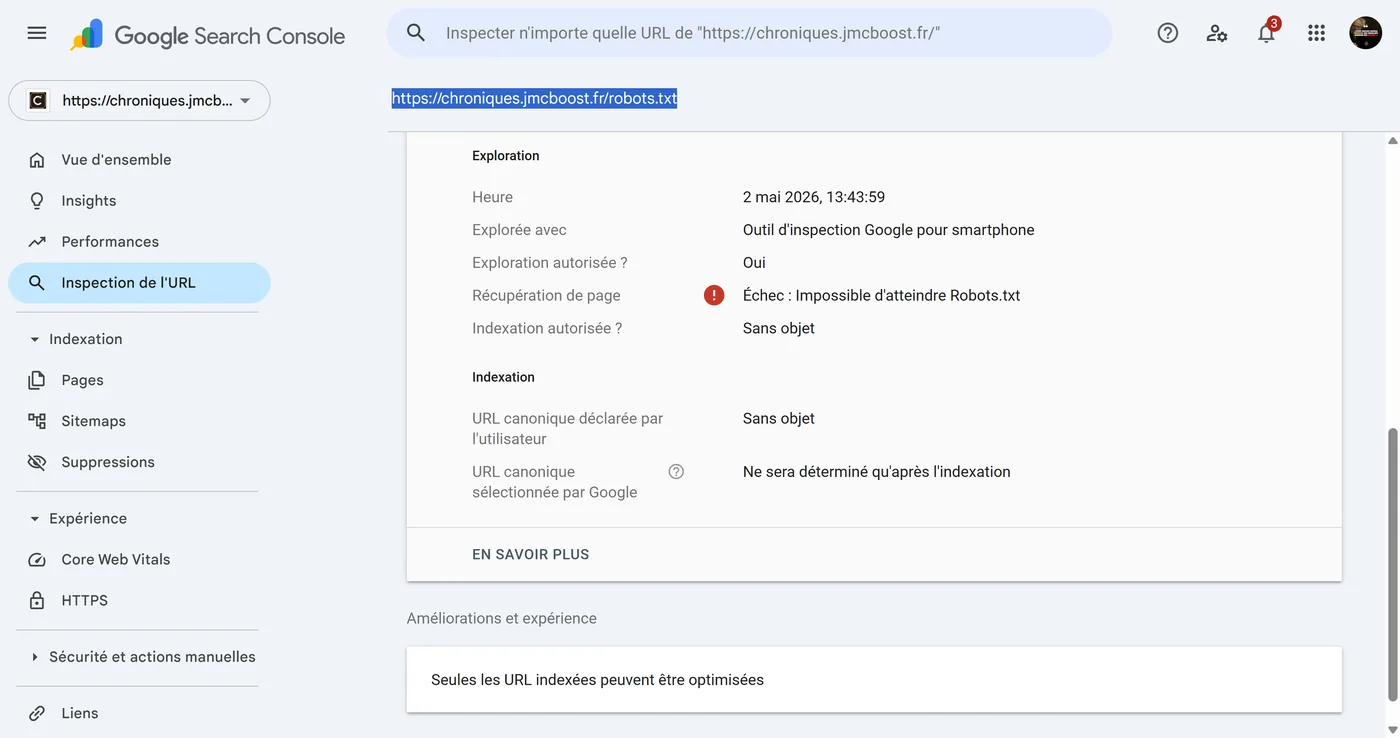
Task: Collapse the Indexation section
Action: click(x=76, y=339)
